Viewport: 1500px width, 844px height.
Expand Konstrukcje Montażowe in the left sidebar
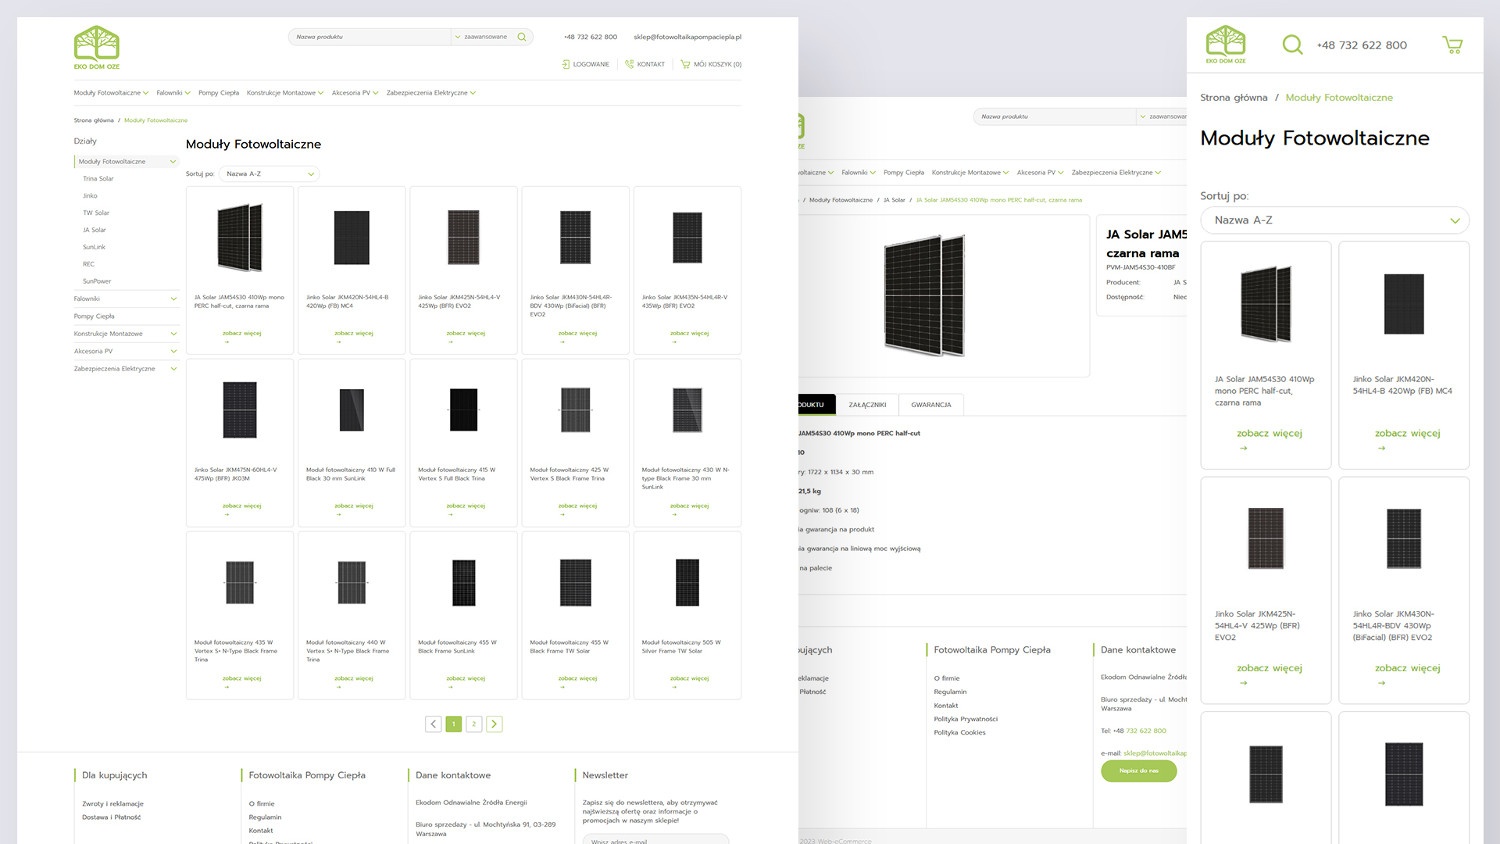click(173, 334)
